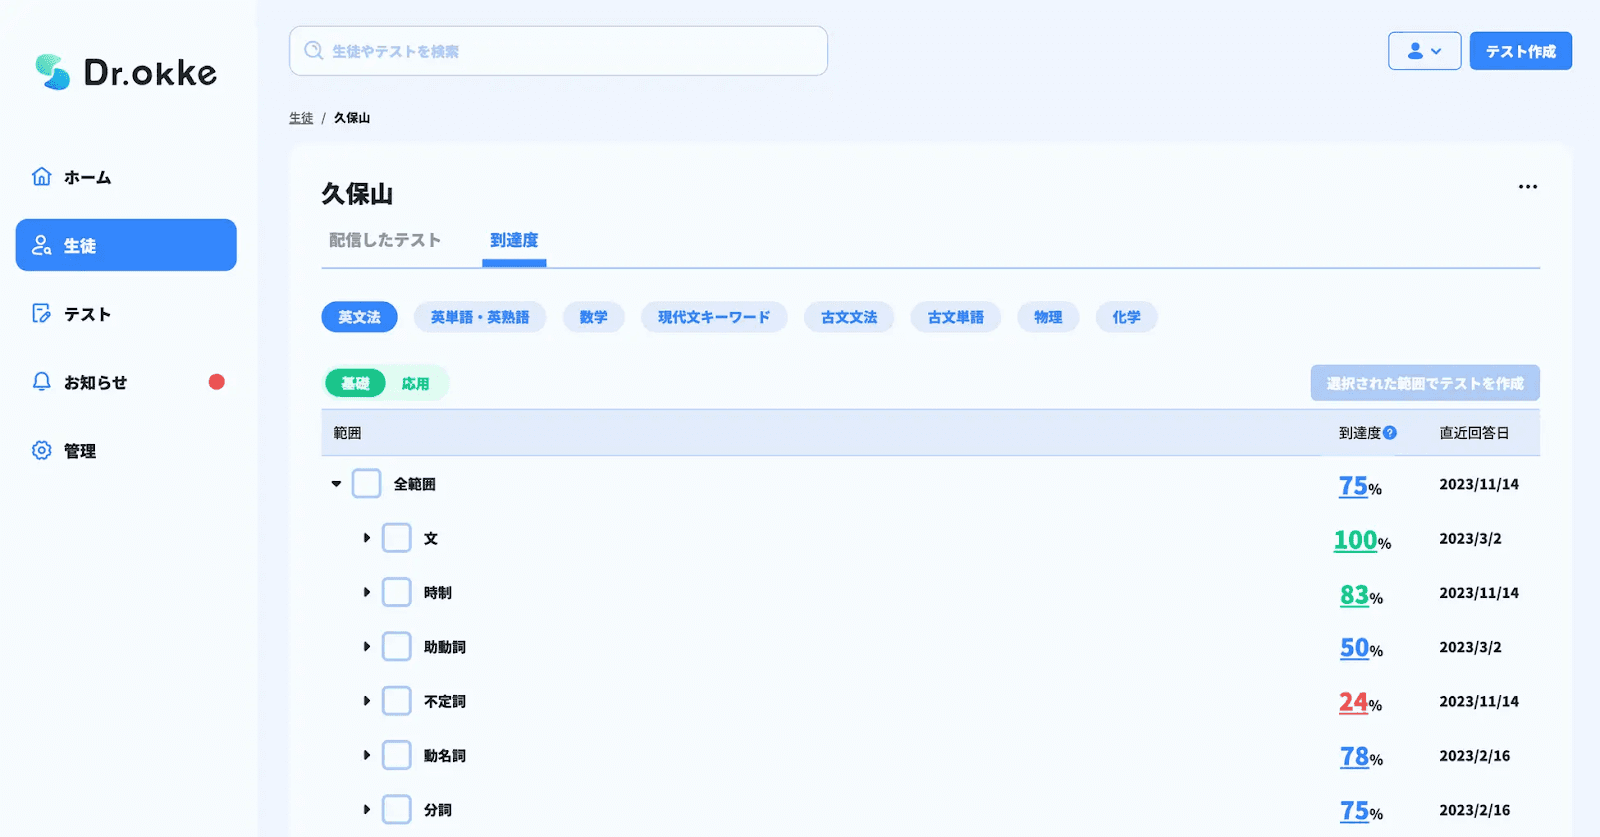Click the 到達度 help question icon
This screenshot has height=837, width=1600.
pyautogui.click(x=1390, y=433)
